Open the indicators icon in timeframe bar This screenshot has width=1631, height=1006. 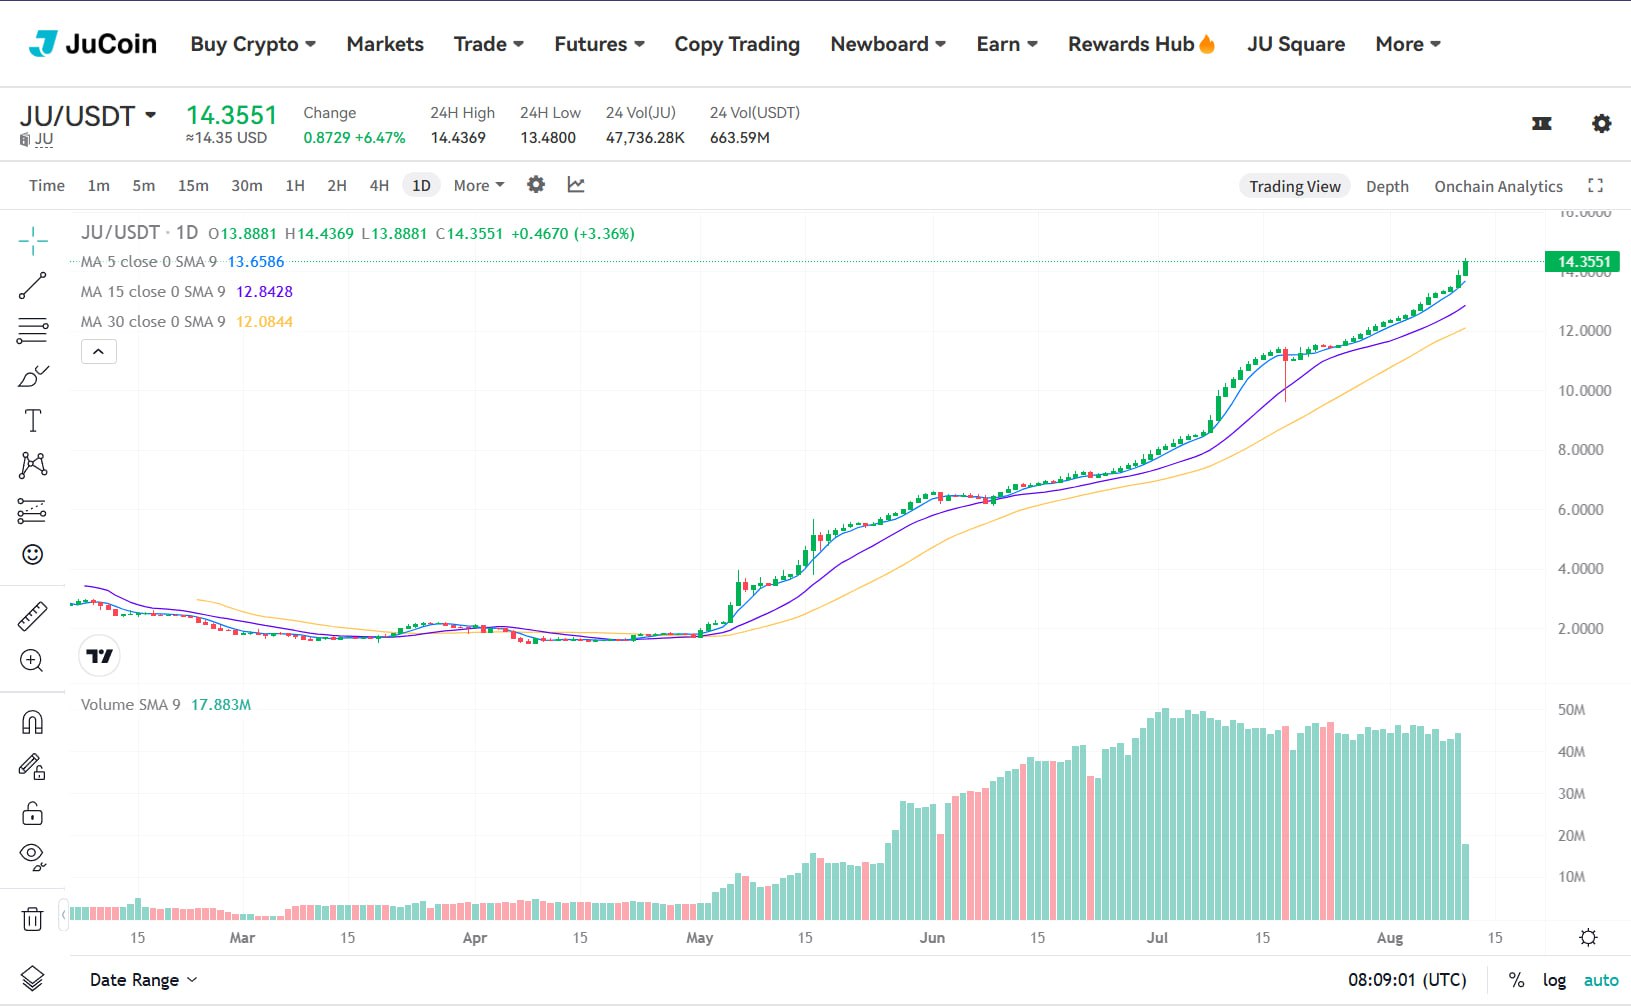[x=576, y=185]
